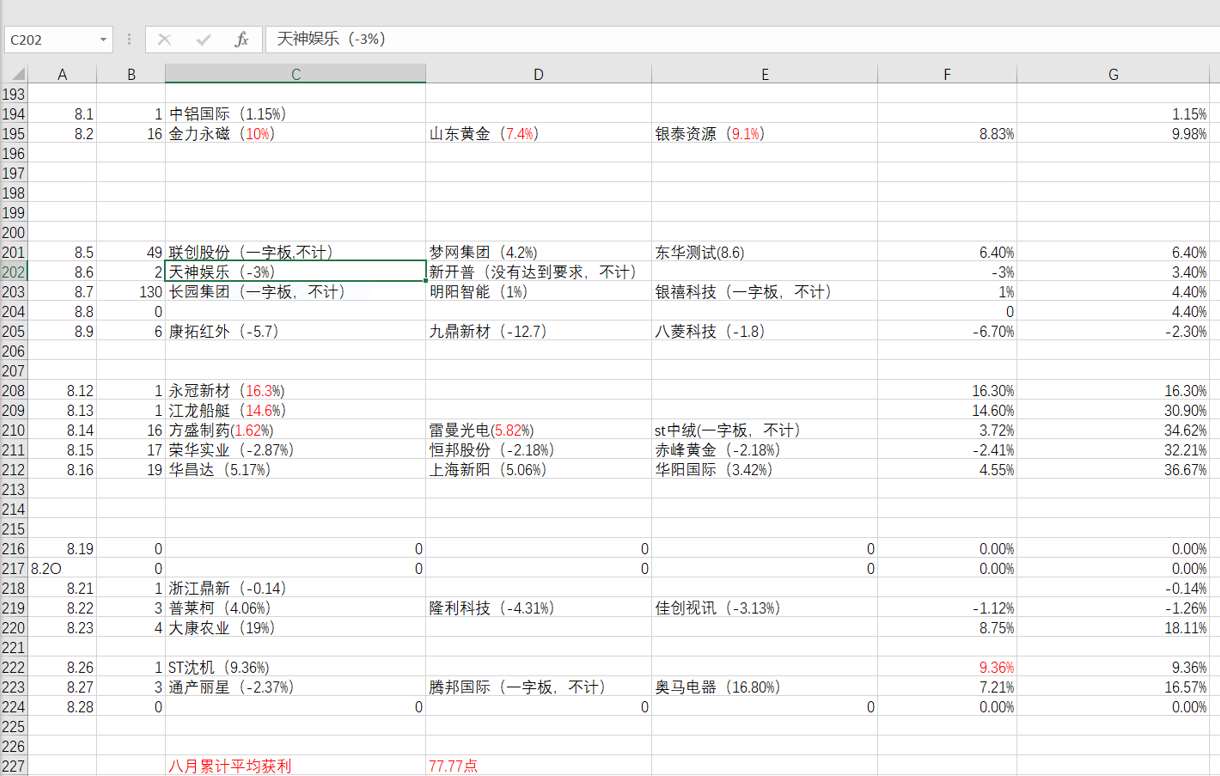1220x776 pixels.
Task: Select column C header
Action: pos(296,73)
